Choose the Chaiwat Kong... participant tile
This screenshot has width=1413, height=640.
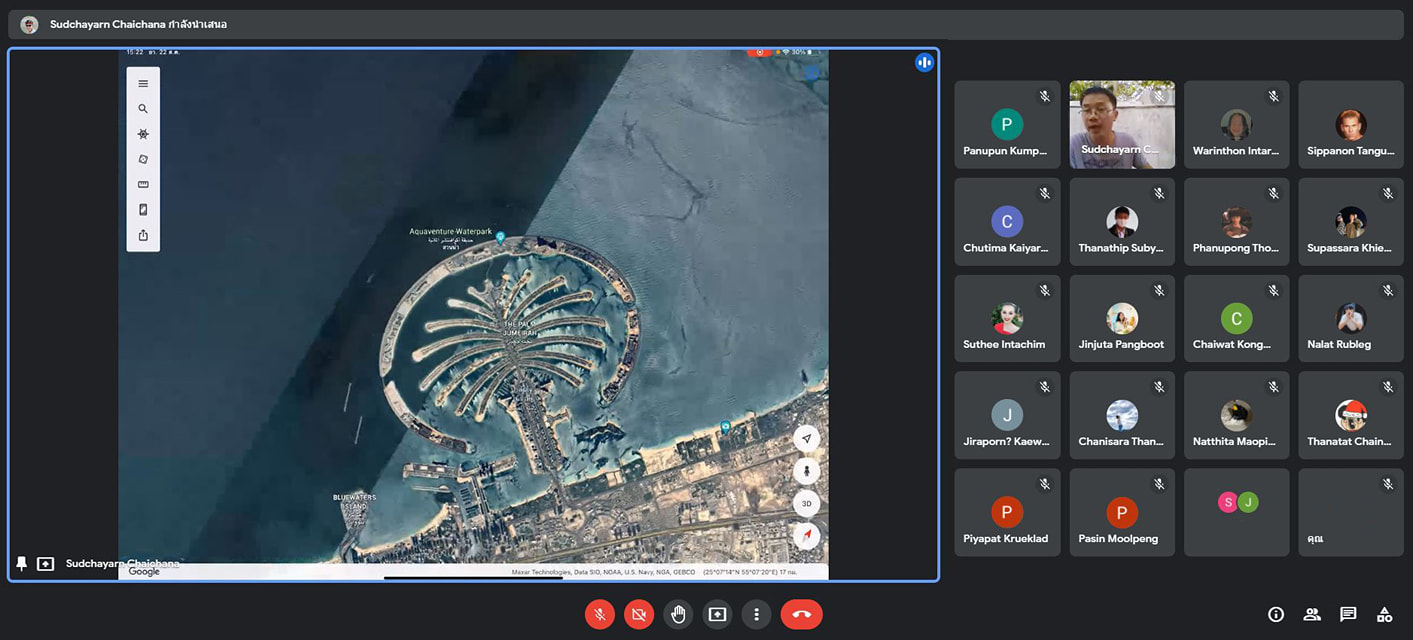1236,318
